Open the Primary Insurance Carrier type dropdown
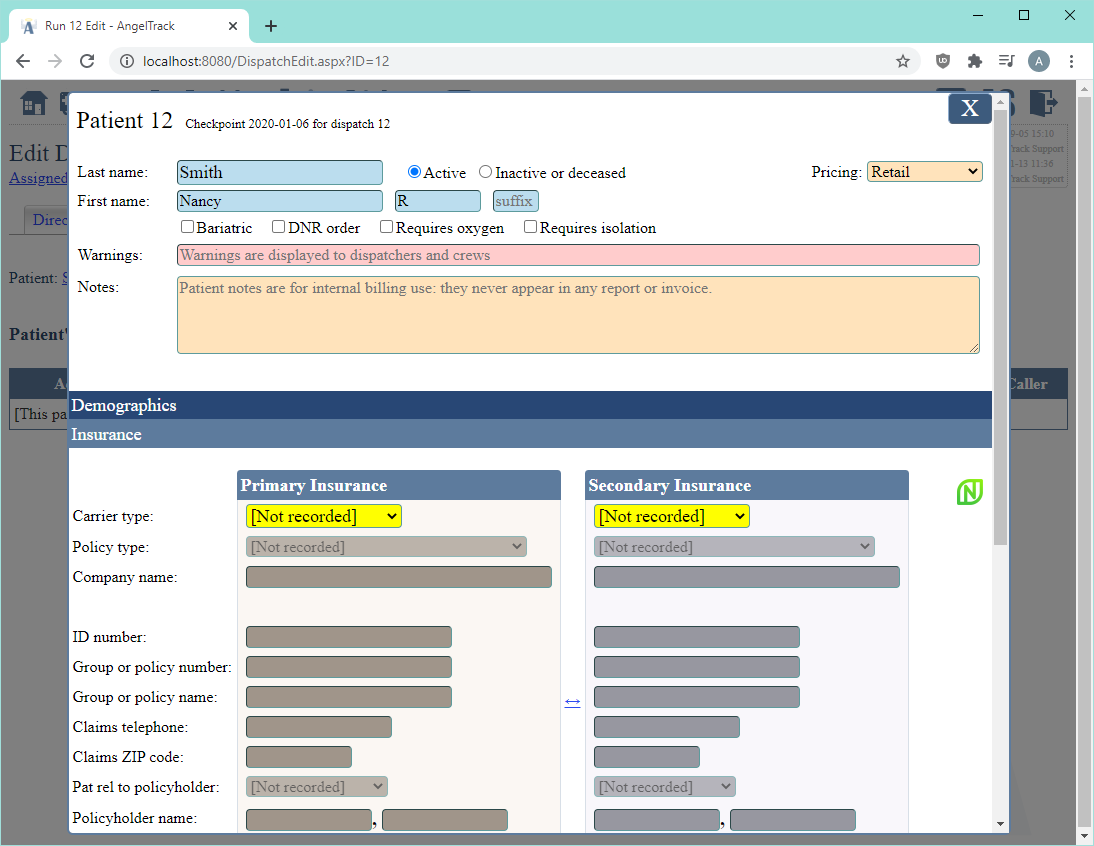 click(x=323, y=516)
